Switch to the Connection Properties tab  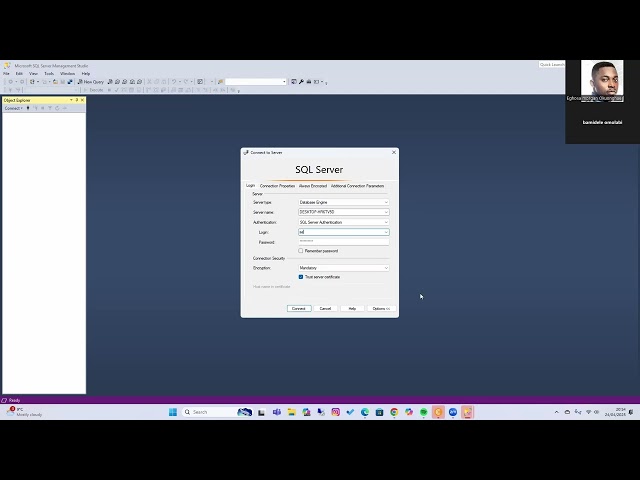pos(277,186)
